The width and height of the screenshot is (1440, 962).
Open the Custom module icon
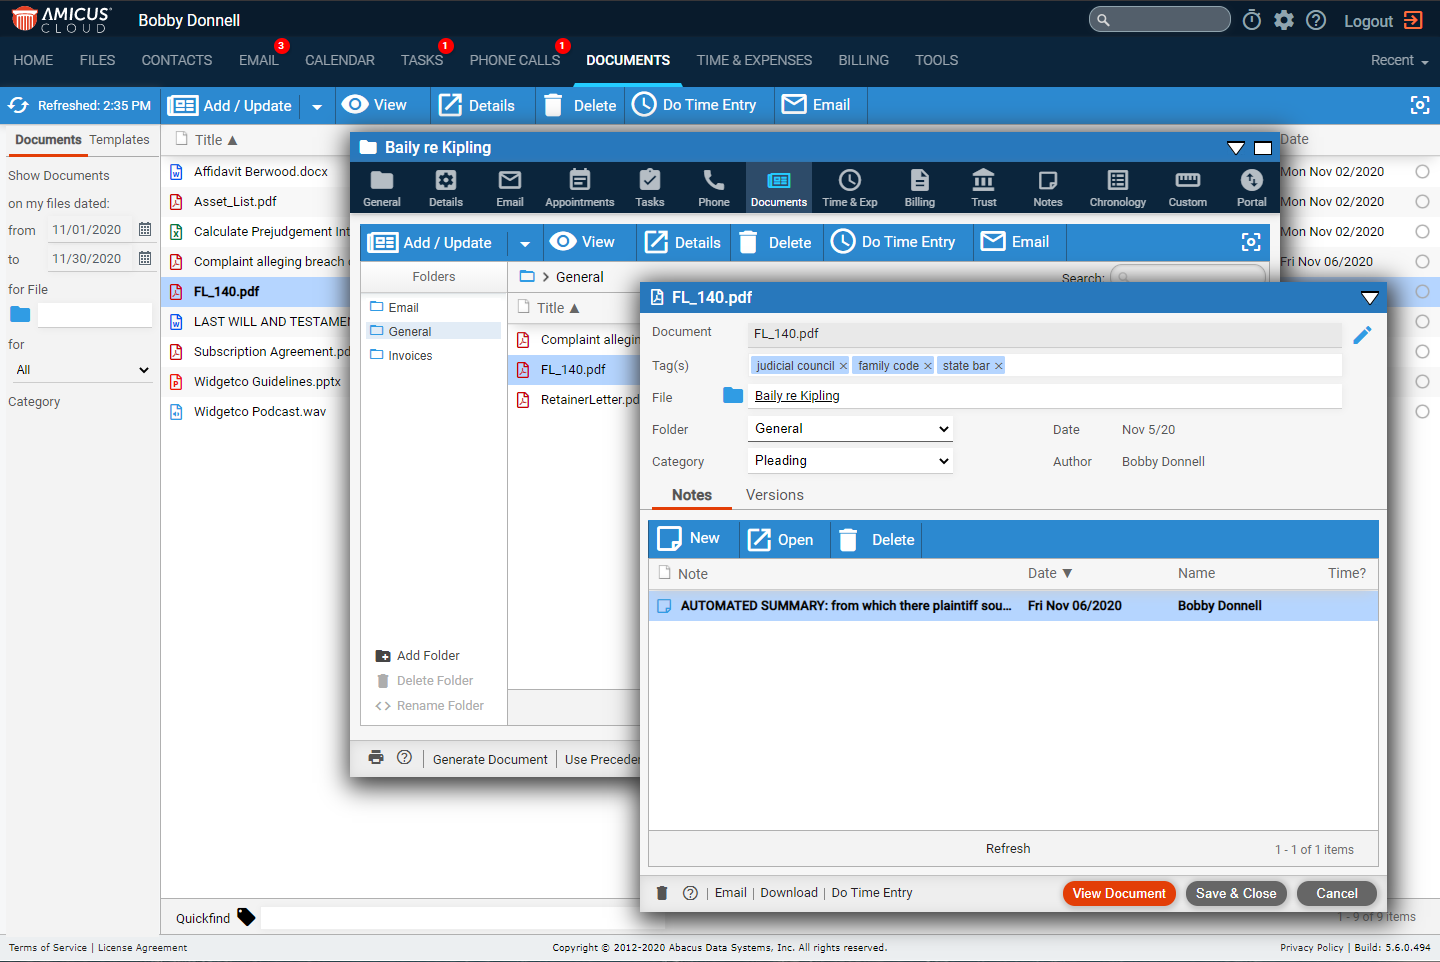tap(1188, 188)
